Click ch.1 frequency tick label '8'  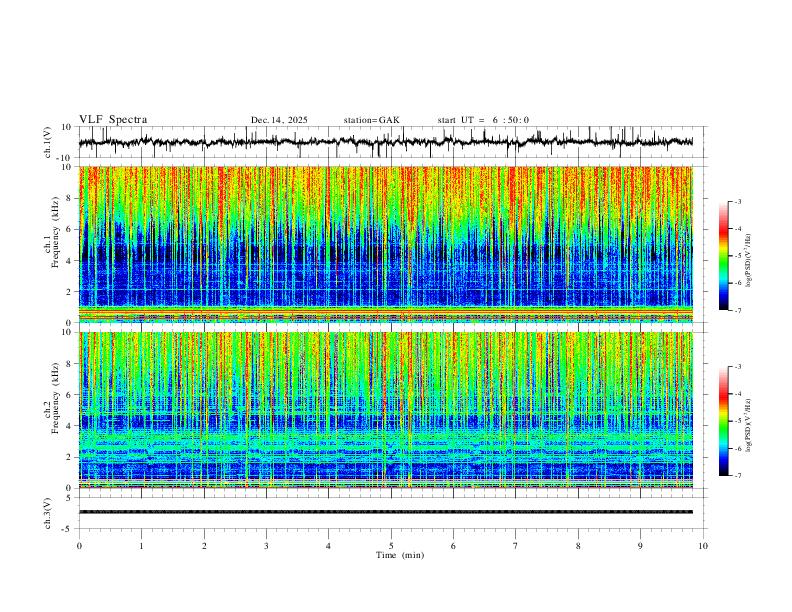coord(70,198)
